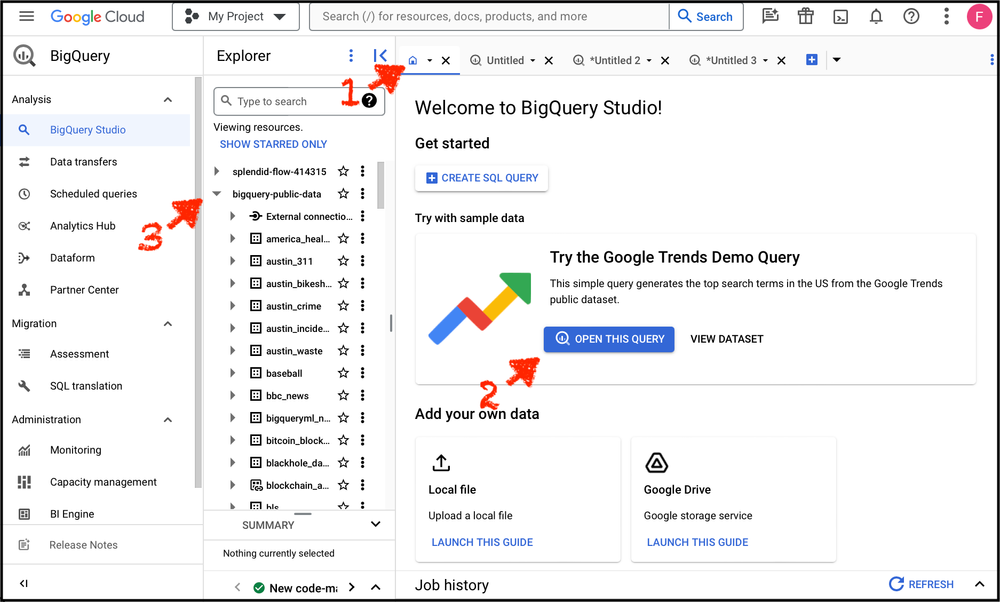Star the baseball dataset
1000x602 pixels.
pyautogui.click(x=342, y=372)
